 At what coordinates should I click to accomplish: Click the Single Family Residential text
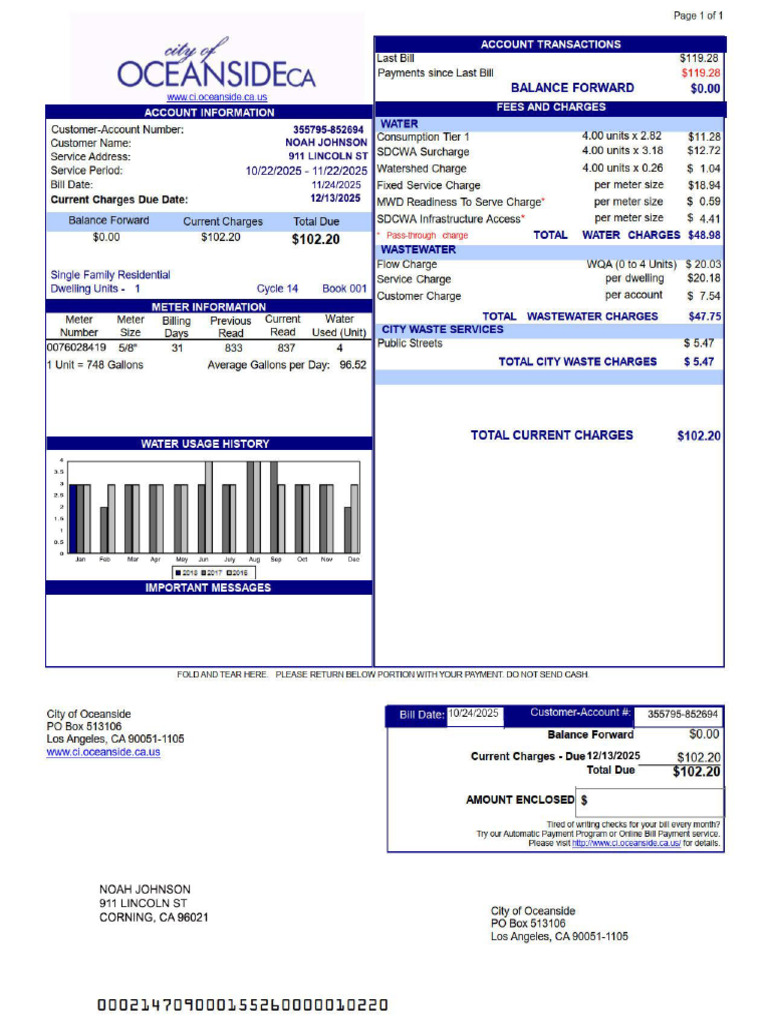(x=110, y=274)
